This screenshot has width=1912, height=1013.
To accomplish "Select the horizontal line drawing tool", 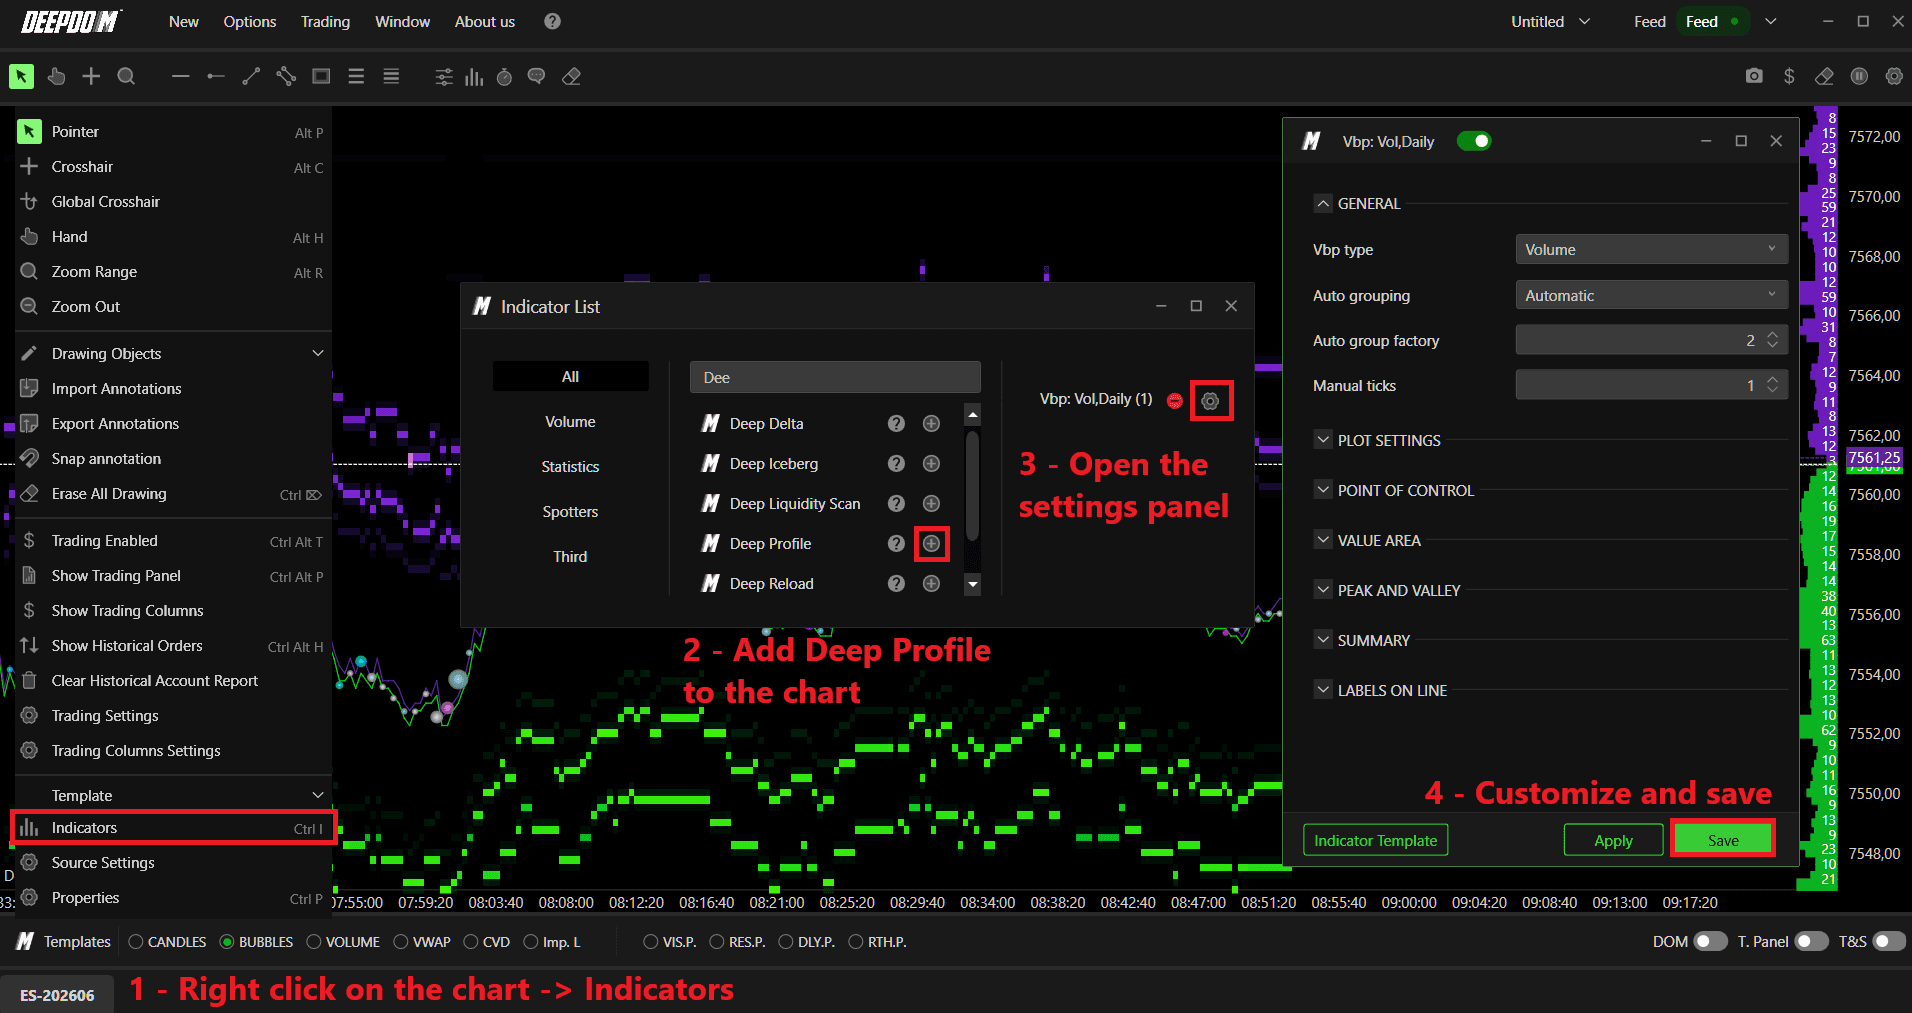I will tap(180, 76).
